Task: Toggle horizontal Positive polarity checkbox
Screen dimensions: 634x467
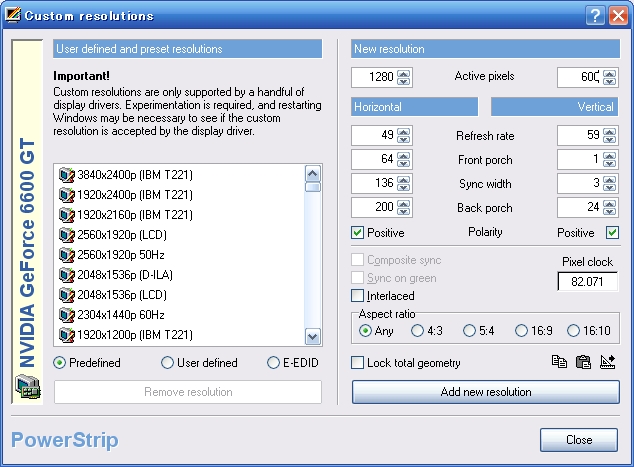Action: point(357,232)
